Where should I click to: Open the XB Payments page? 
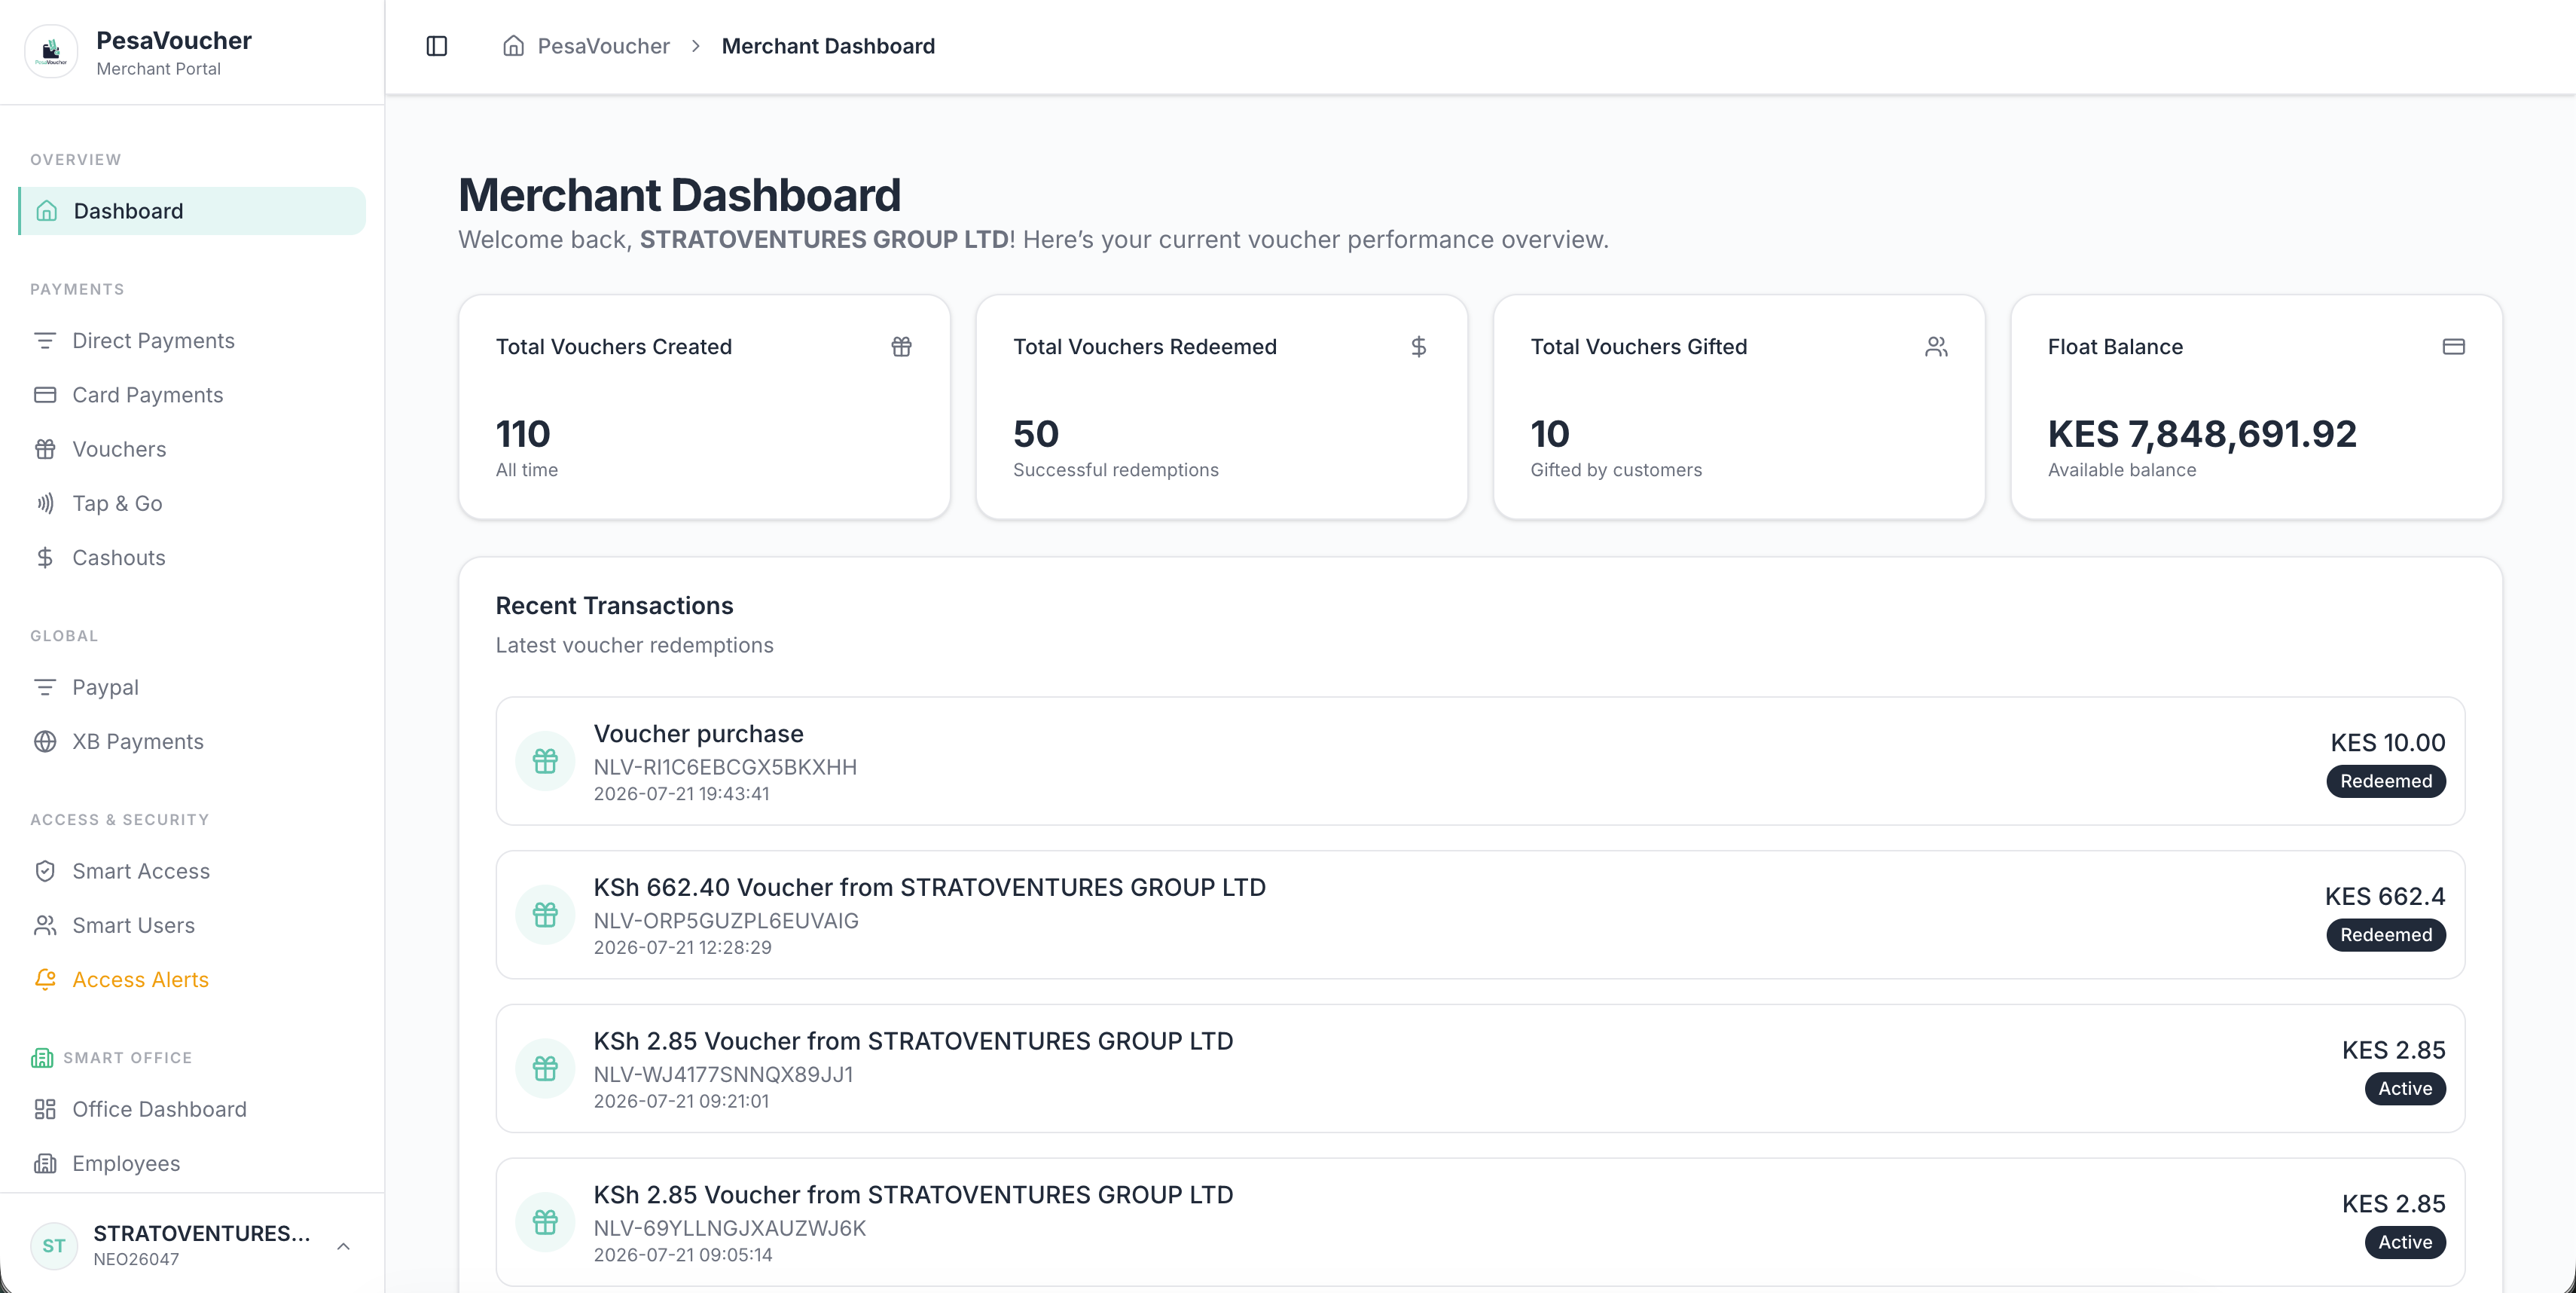pos(192,741)
